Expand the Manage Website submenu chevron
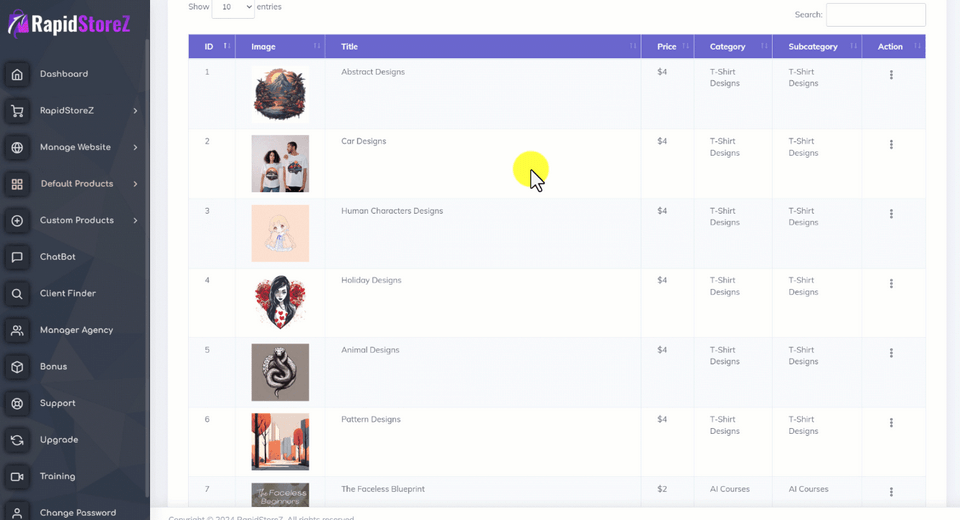Viewport: 960px width, 520px height. point(135,148)
